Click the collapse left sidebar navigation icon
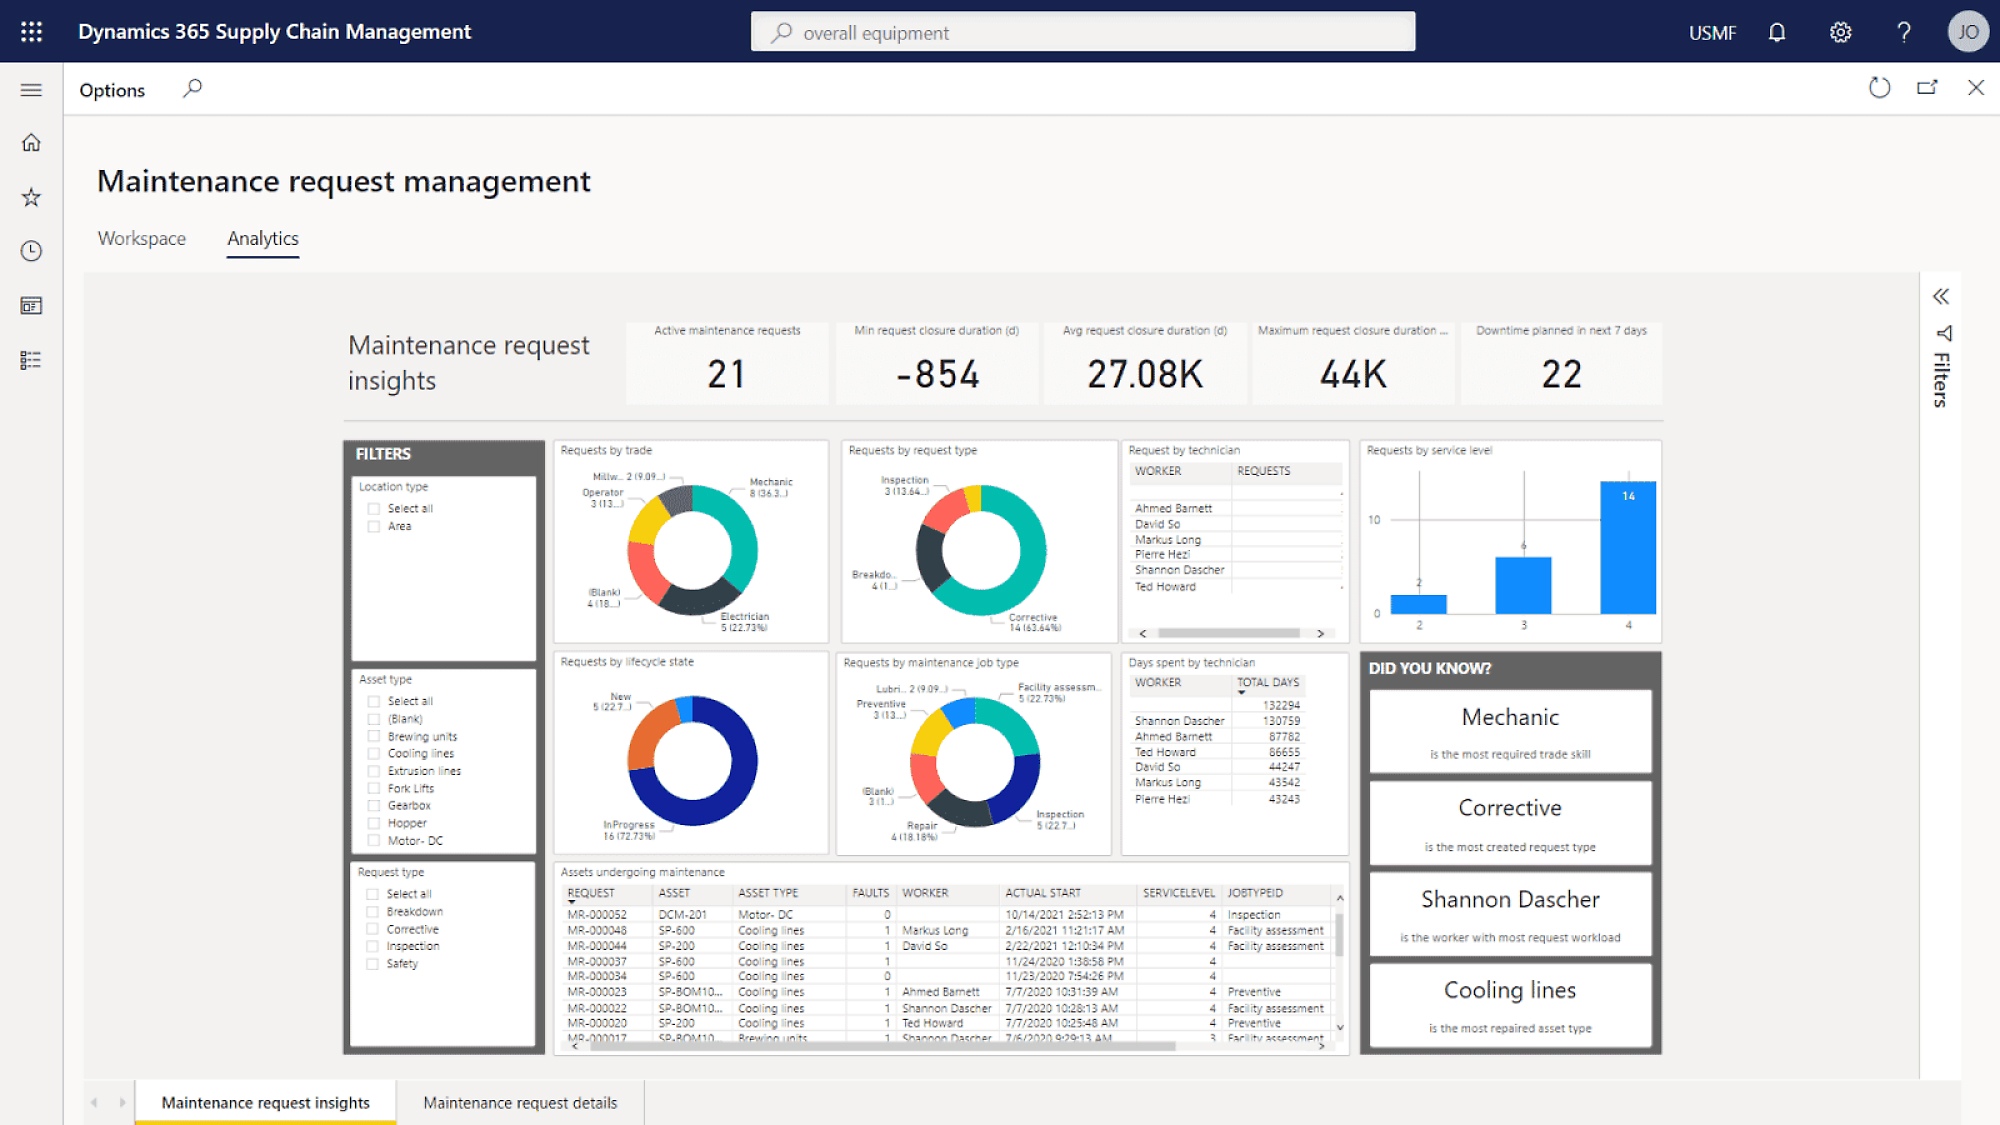The height and width of the screenshot is (1125, 2000). click(30, 89)
